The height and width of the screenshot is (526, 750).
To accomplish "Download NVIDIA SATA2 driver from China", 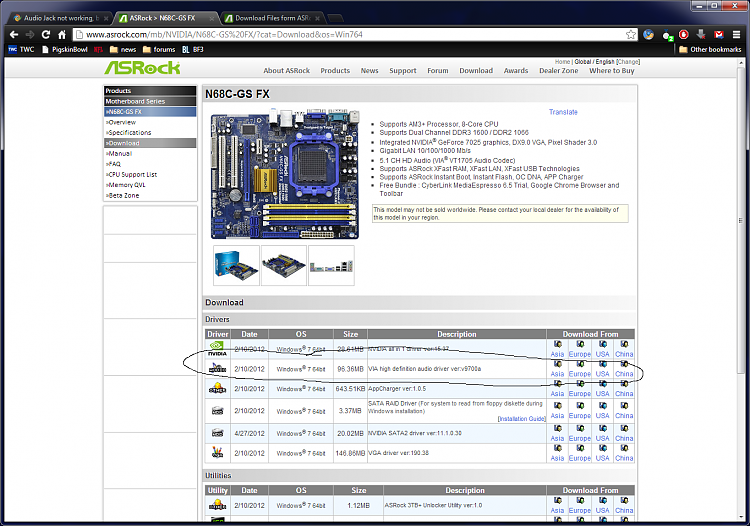I will 624,433.
